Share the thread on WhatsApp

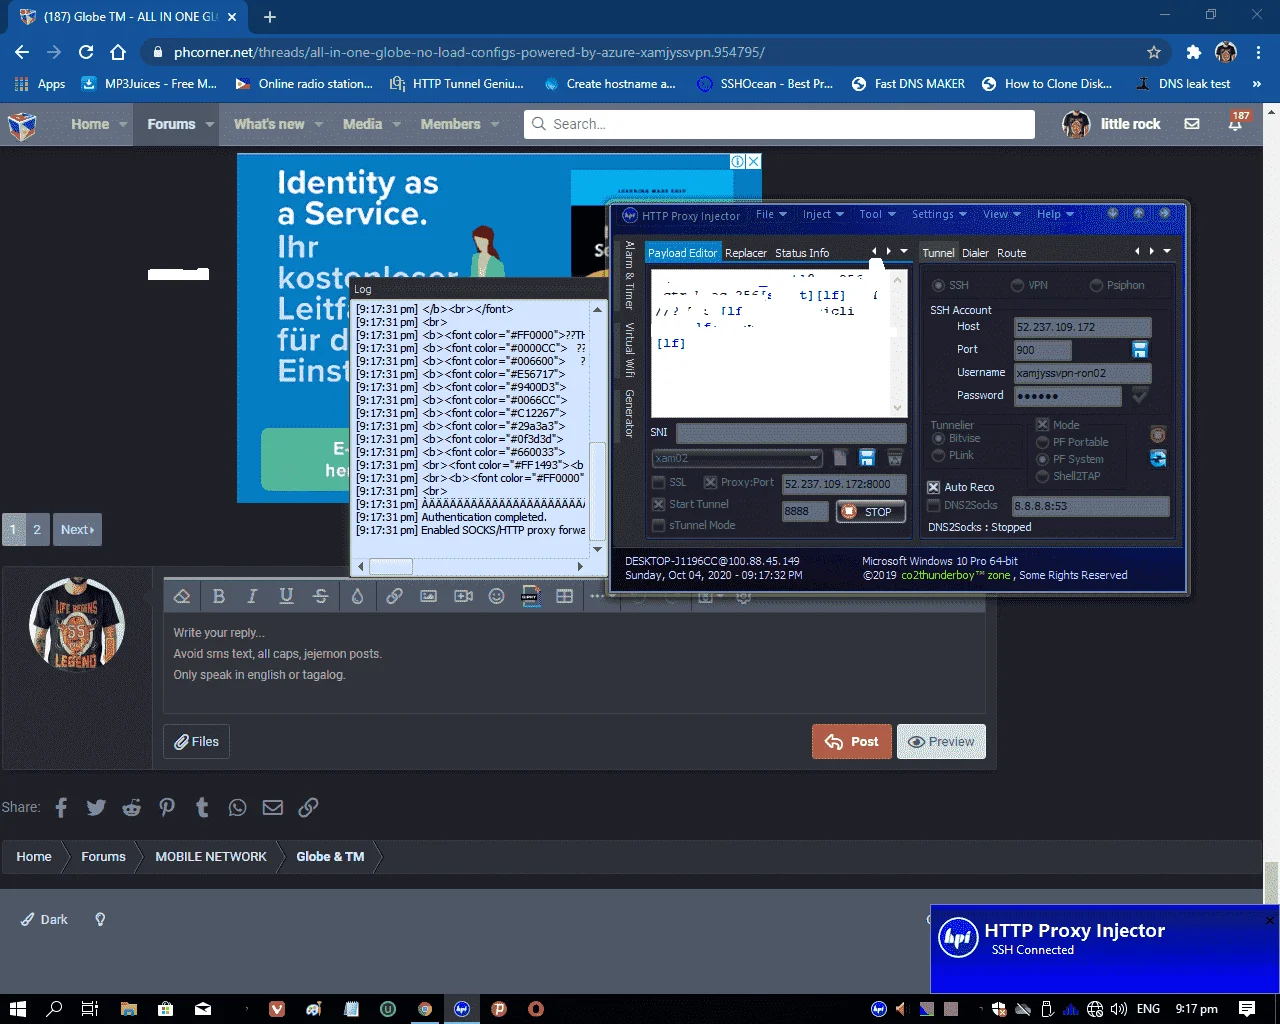[x=237, y=807]
